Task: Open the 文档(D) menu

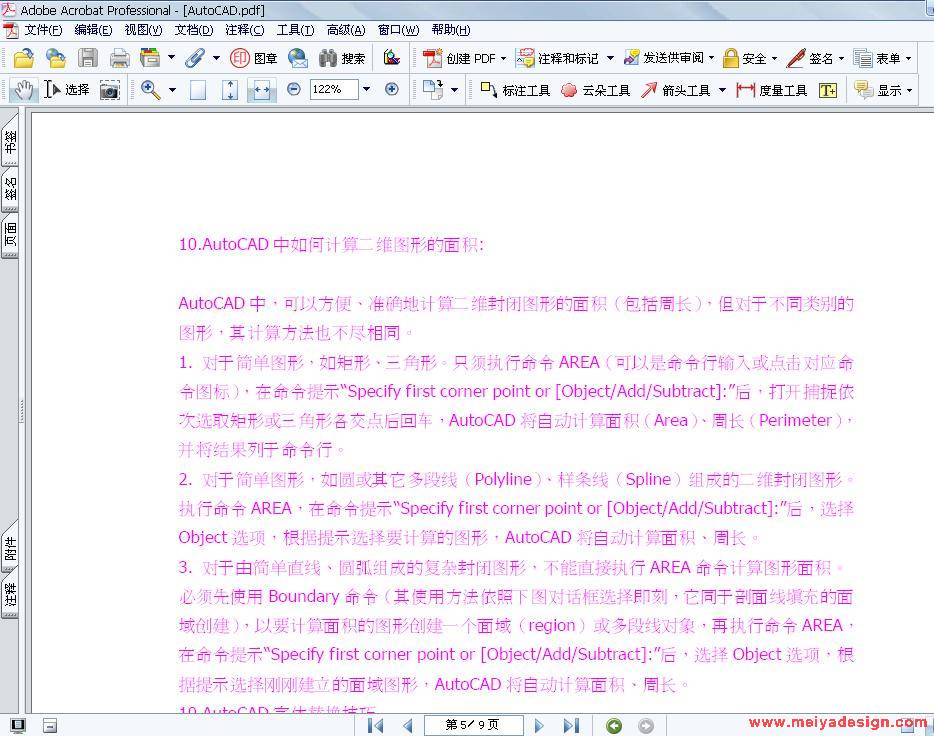Action: [193, 30]
